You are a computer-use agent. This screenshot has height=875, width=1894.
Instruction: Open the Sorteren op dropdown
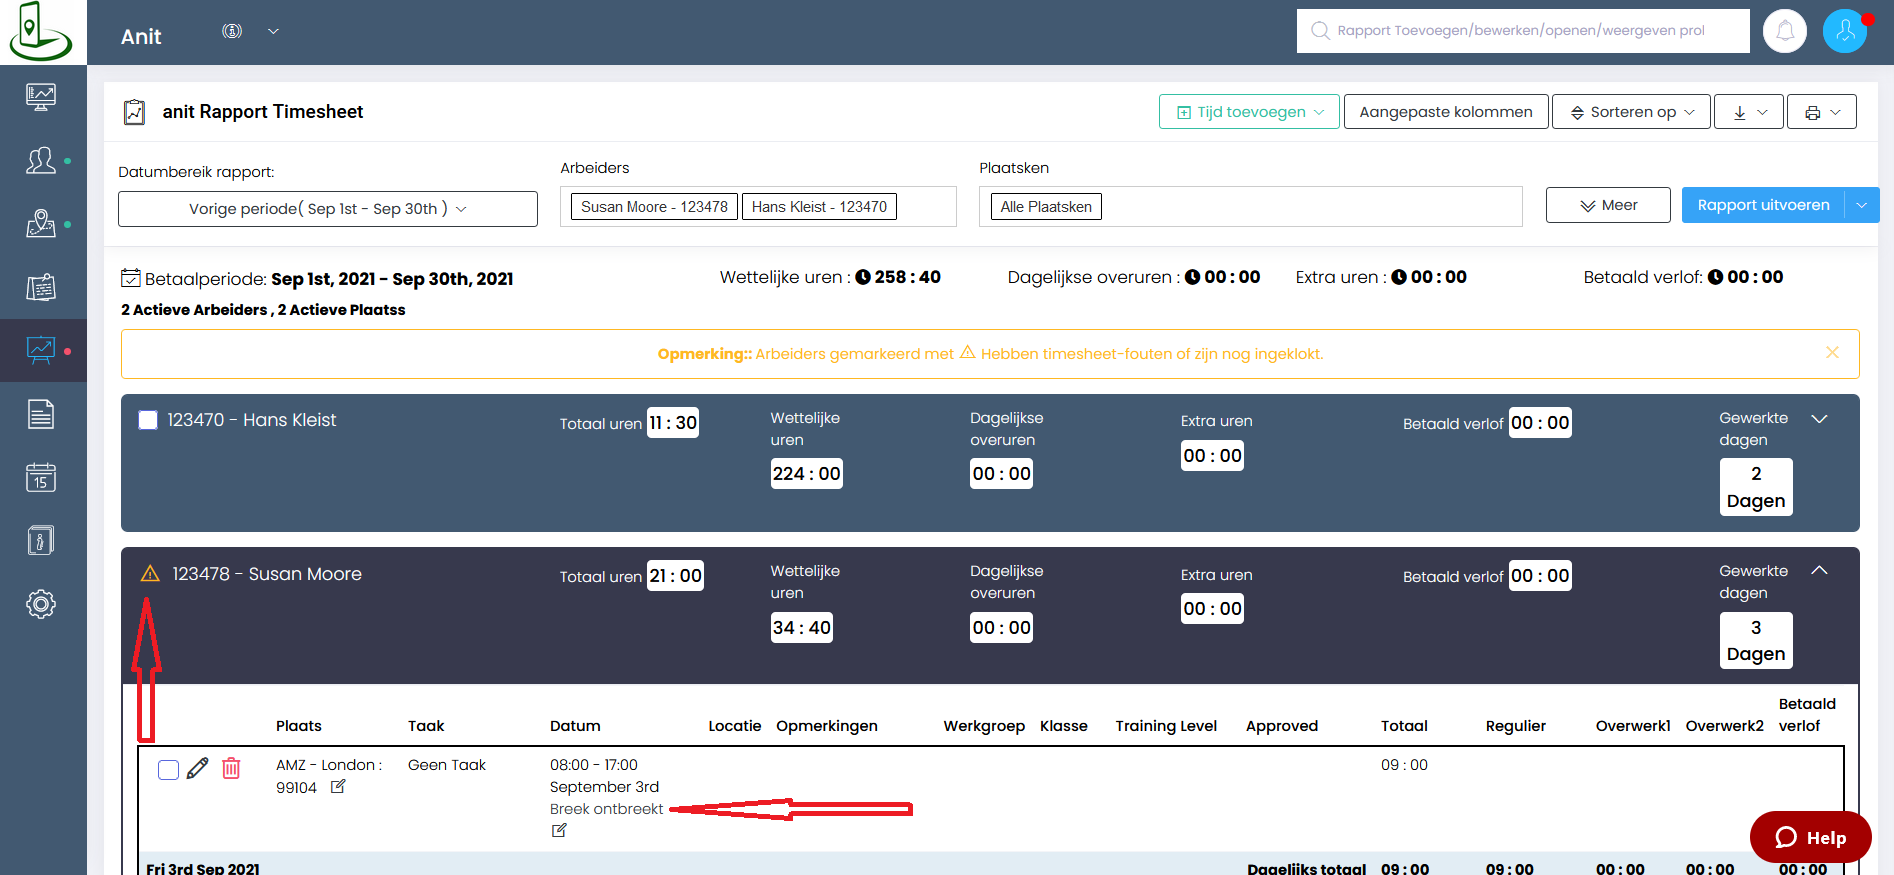coord(1631,112)
